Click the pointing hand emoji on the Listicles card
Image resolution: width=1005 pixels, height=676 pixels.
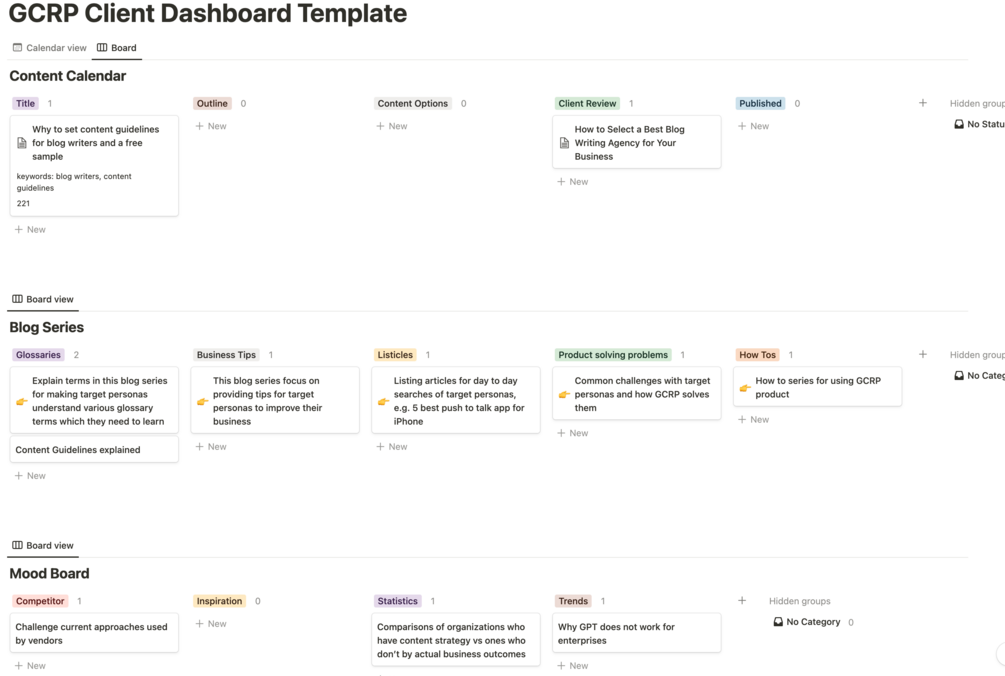[x=383, y=401]
